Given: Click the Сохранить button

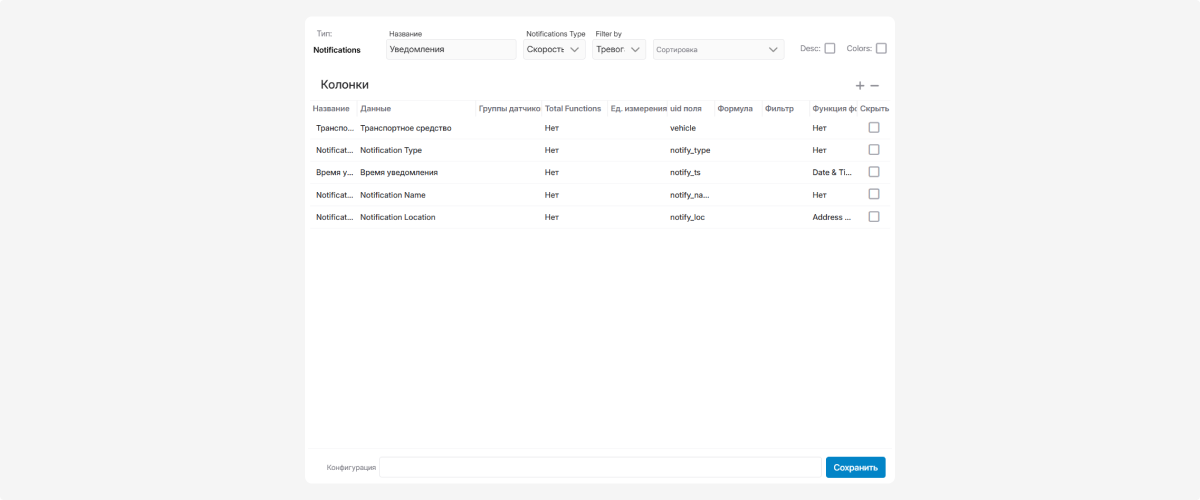Looking at the screenshot, I should 855,467.
